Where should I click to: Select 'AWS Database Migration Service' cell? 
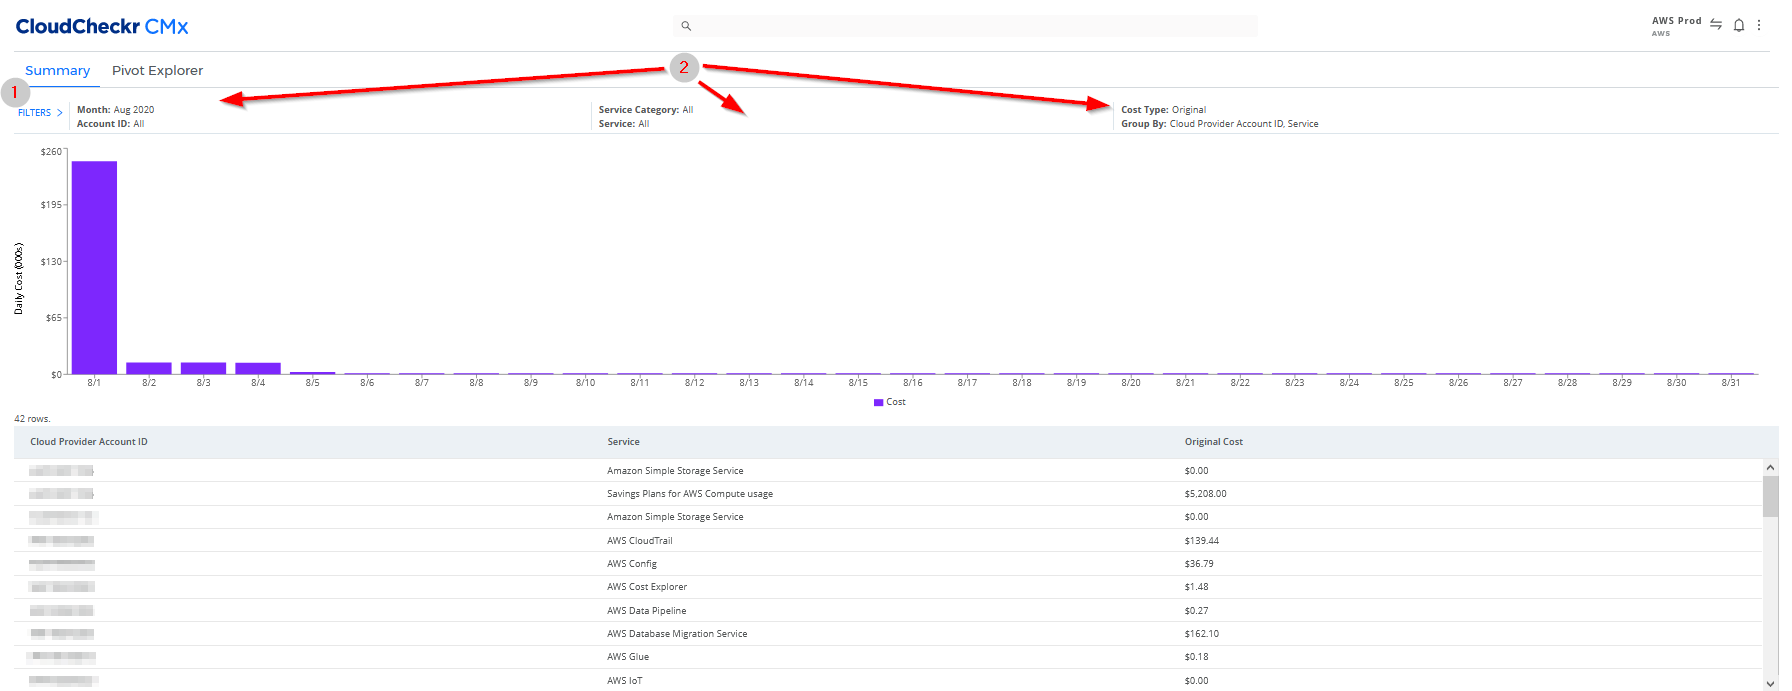pos(677,634)
